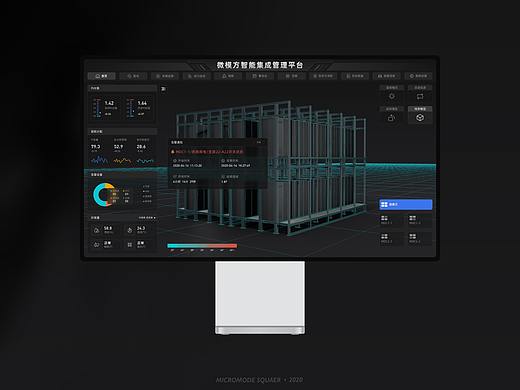Click the platform title 微模方智能集成管理平台
The image size is (520, 390).
tap(260, 65)
